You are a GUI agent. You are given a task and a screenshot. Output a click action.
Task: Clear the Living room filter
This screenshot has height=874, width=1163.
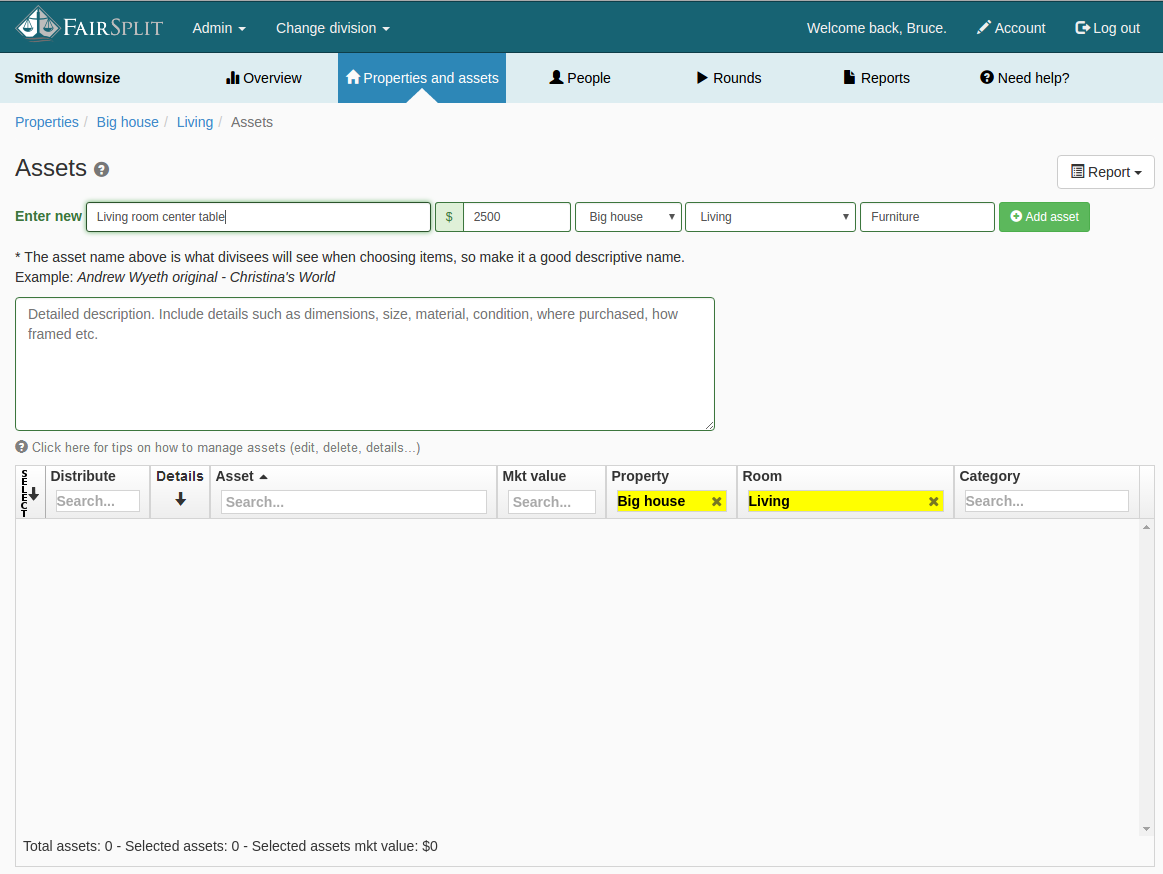tap(933, 502)
